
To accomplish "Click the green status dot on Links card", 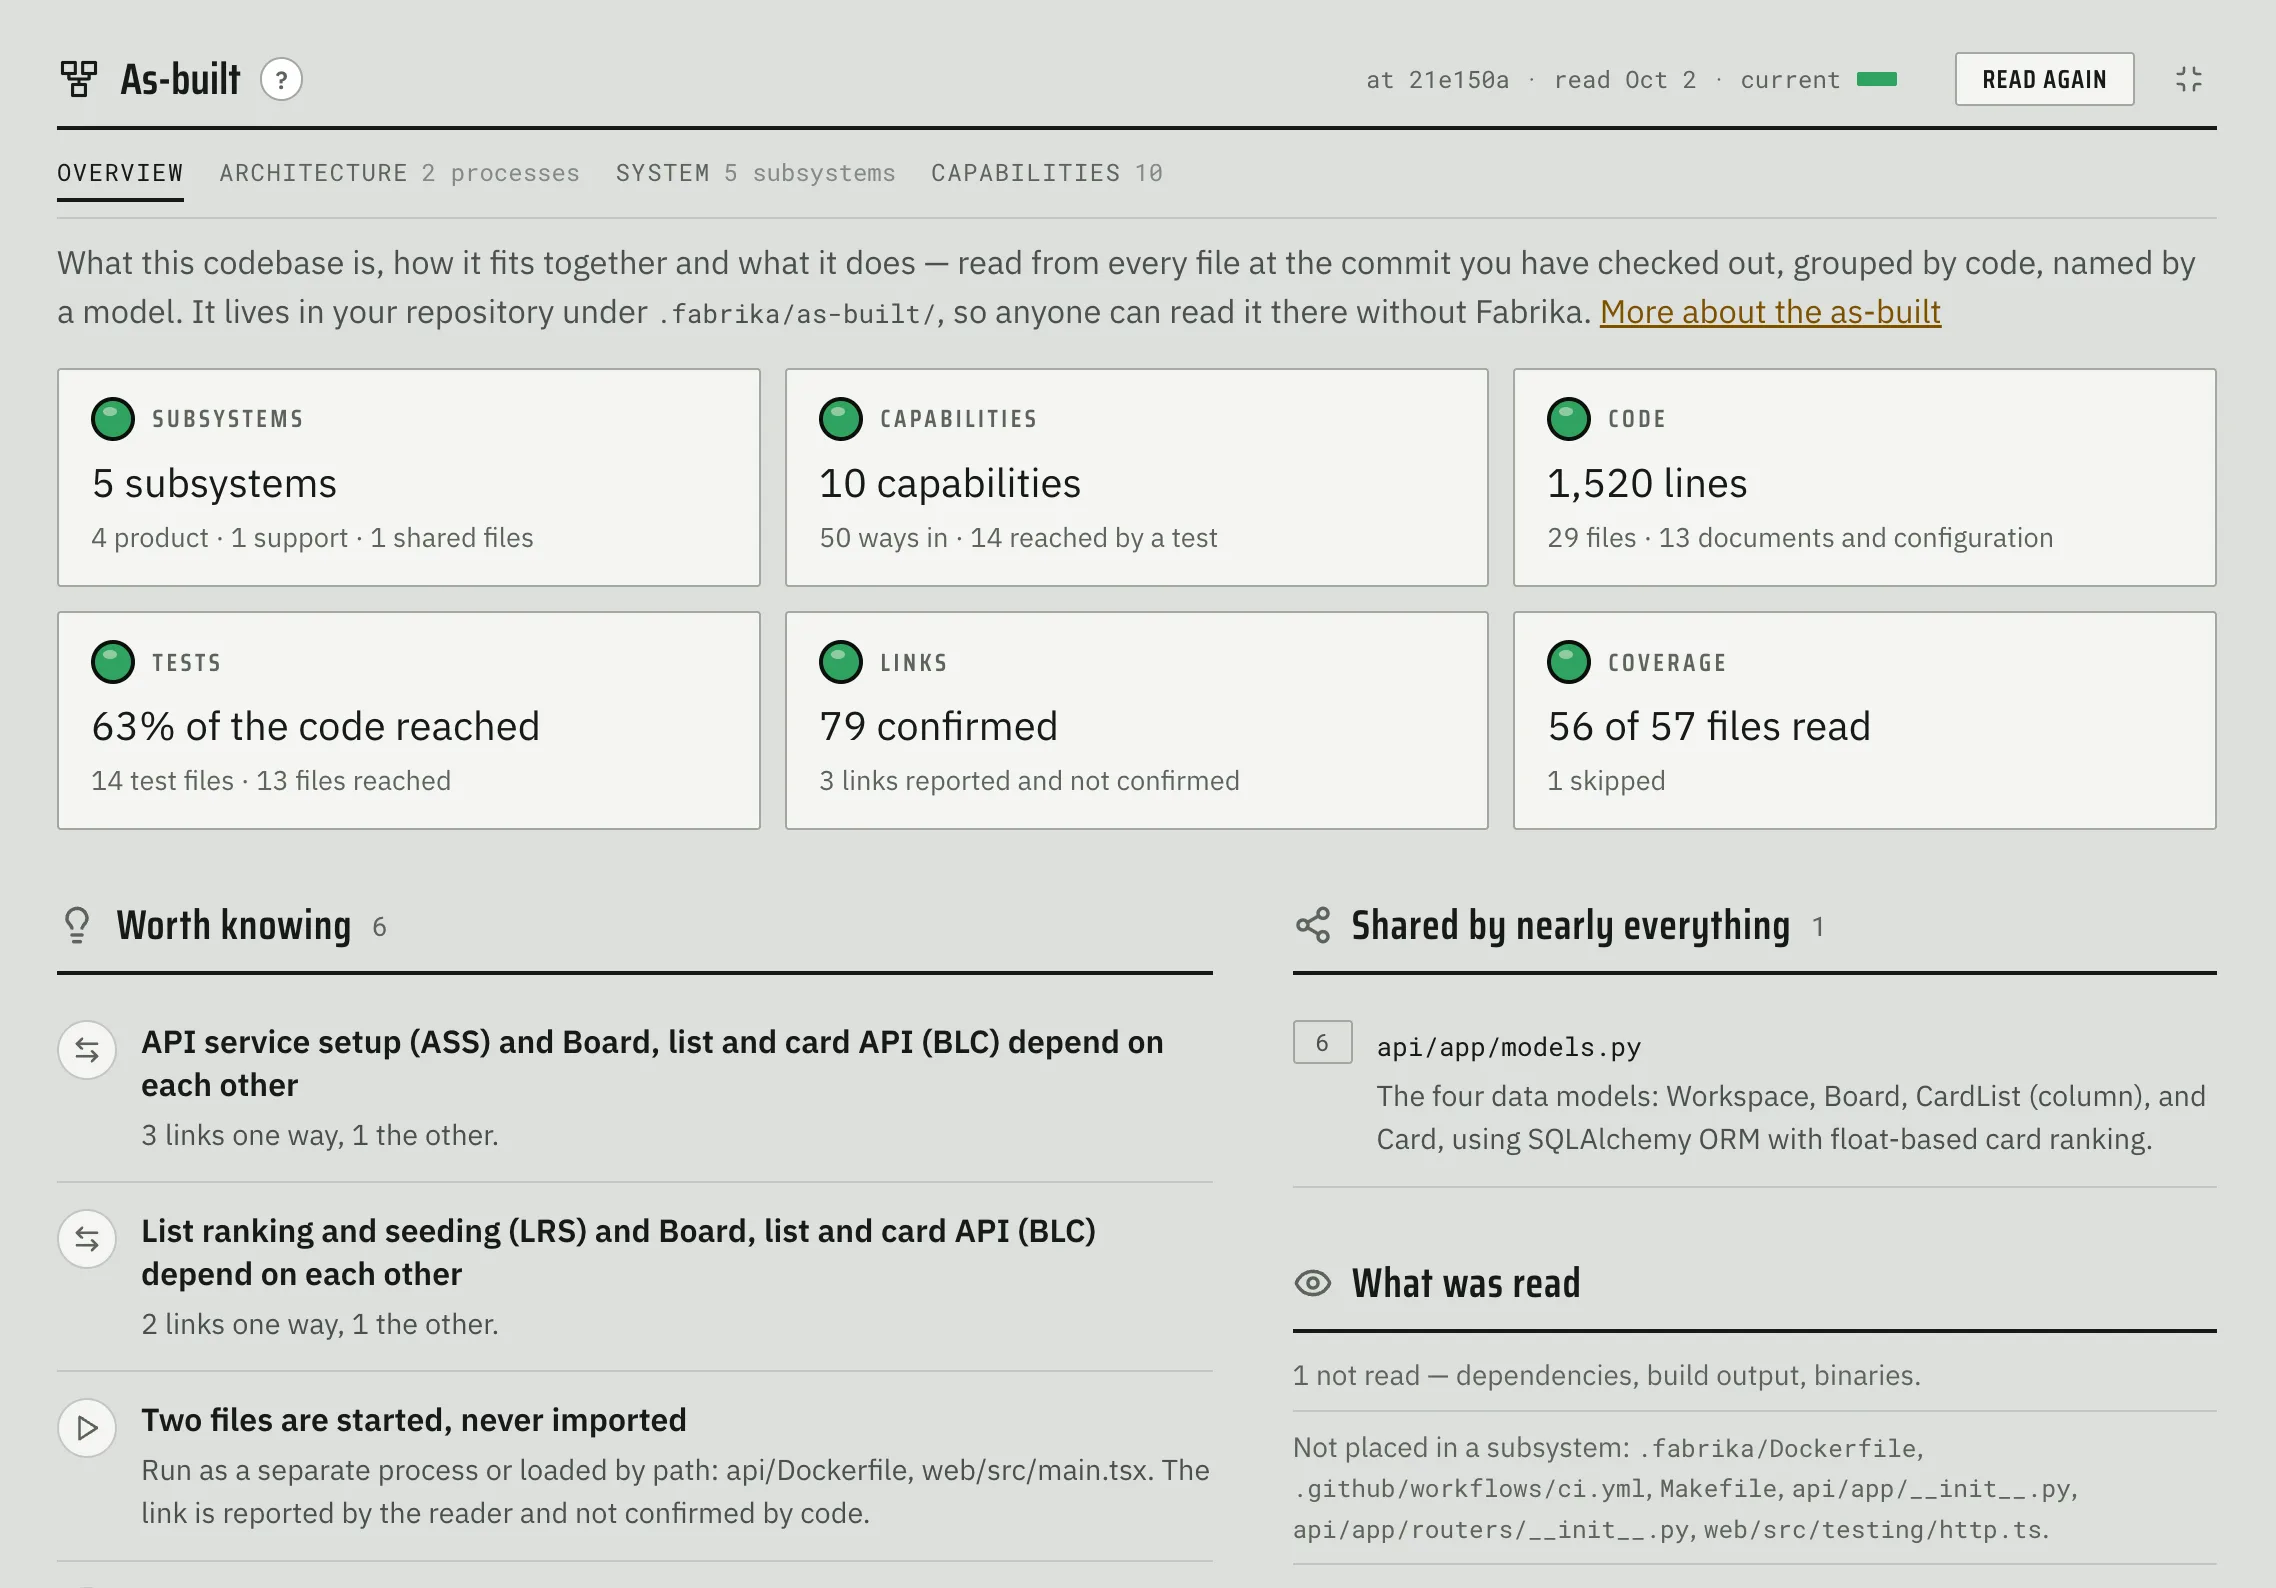I will click(x=840, y=662).
